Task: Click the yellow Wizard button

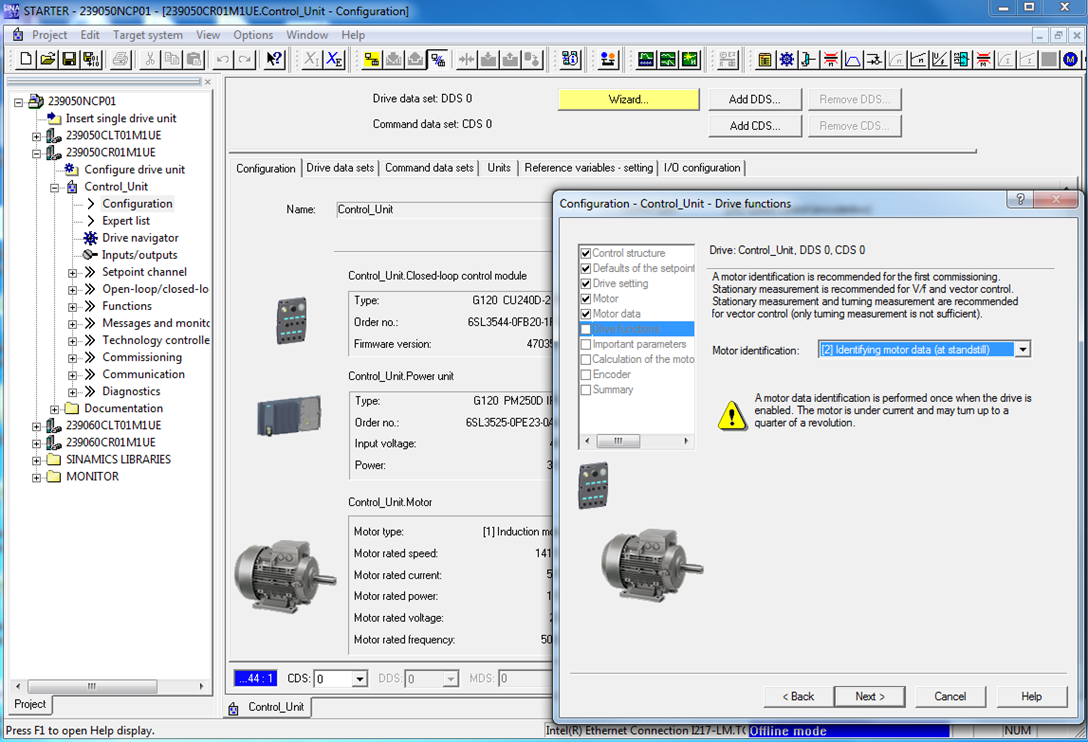Action: pyautogui.click(x=628, y=100)
